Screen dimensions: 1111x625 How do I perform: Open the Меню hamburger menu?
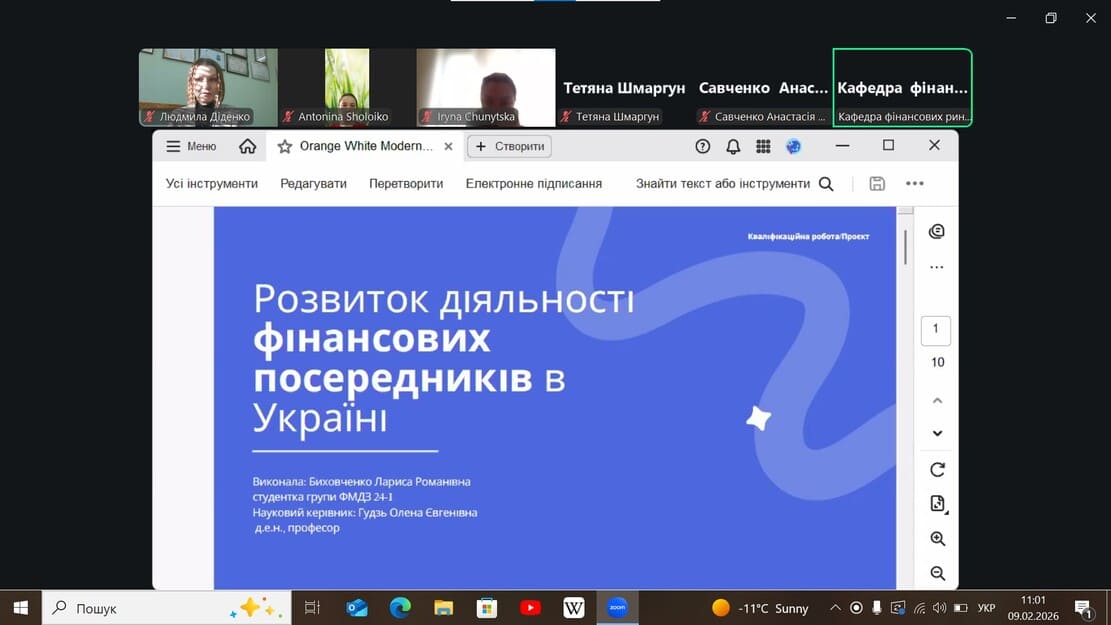click(191, 146)
